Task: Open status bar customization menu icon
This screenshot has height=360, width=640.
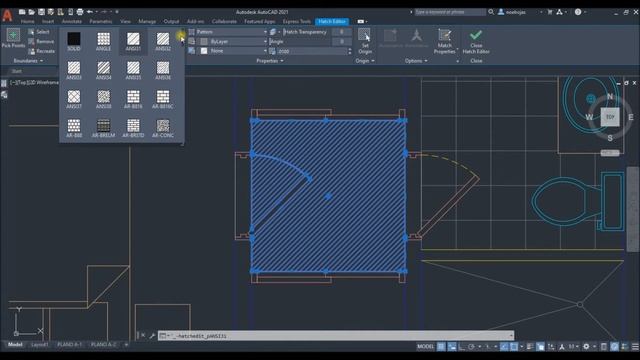Action: (x=635, y=347)
